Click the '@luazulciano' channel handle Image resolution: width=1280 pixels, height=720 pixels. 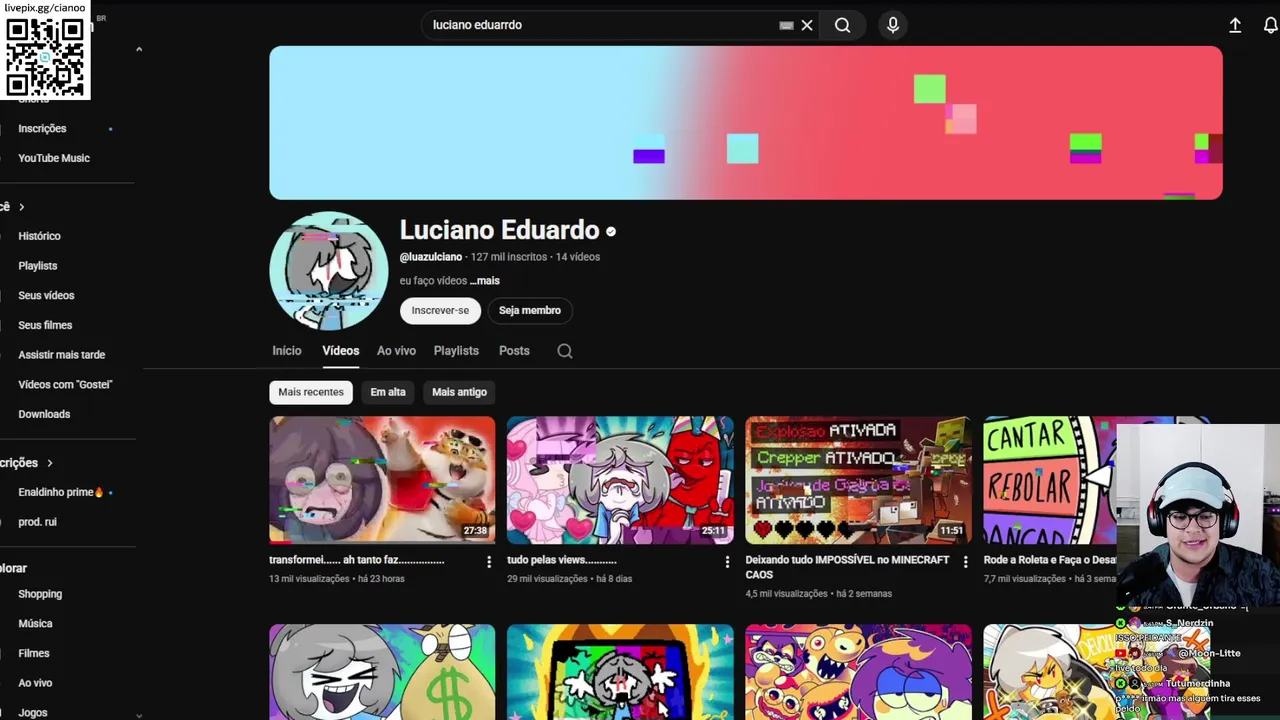(x=431, y=257)
